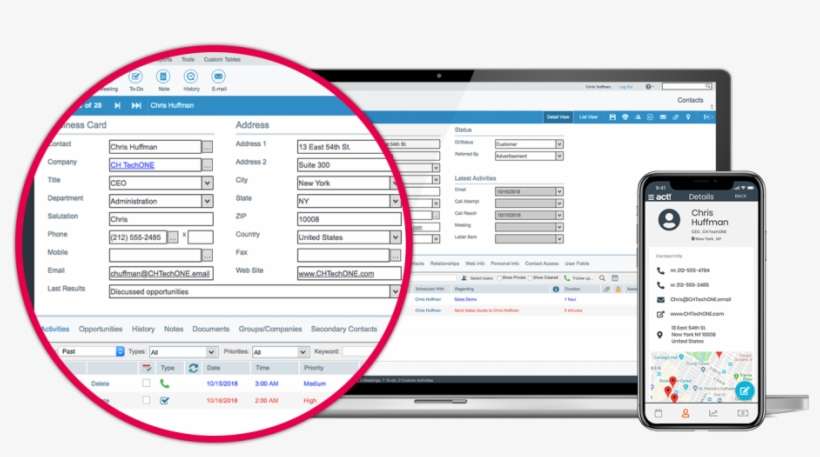
Task: Tap location pin icon on phone contact
Action: 660,335
